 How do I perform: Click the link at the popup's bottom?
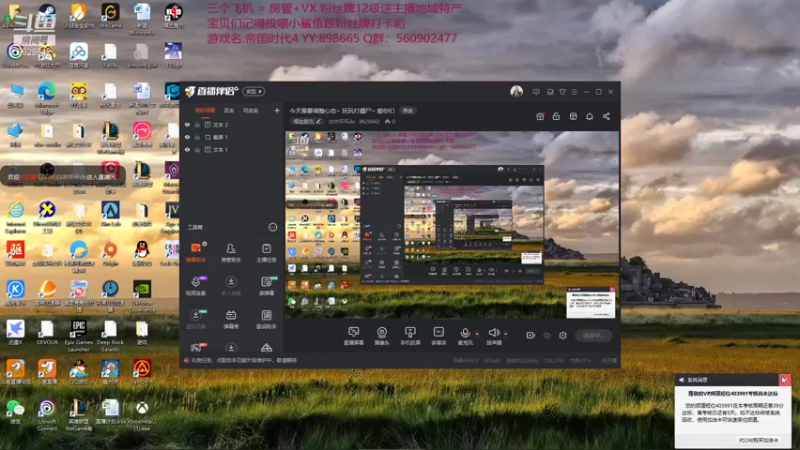[758, 440]
